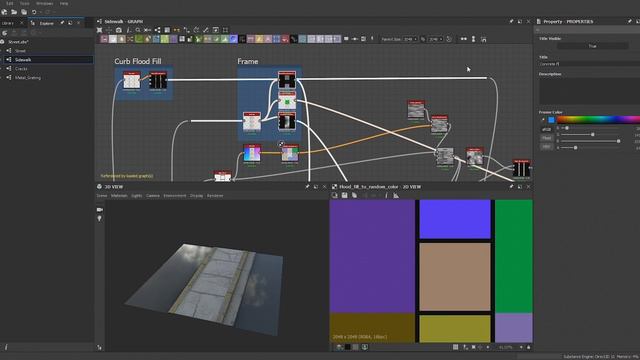Switch to the Explorer tab

coord(46,23)
